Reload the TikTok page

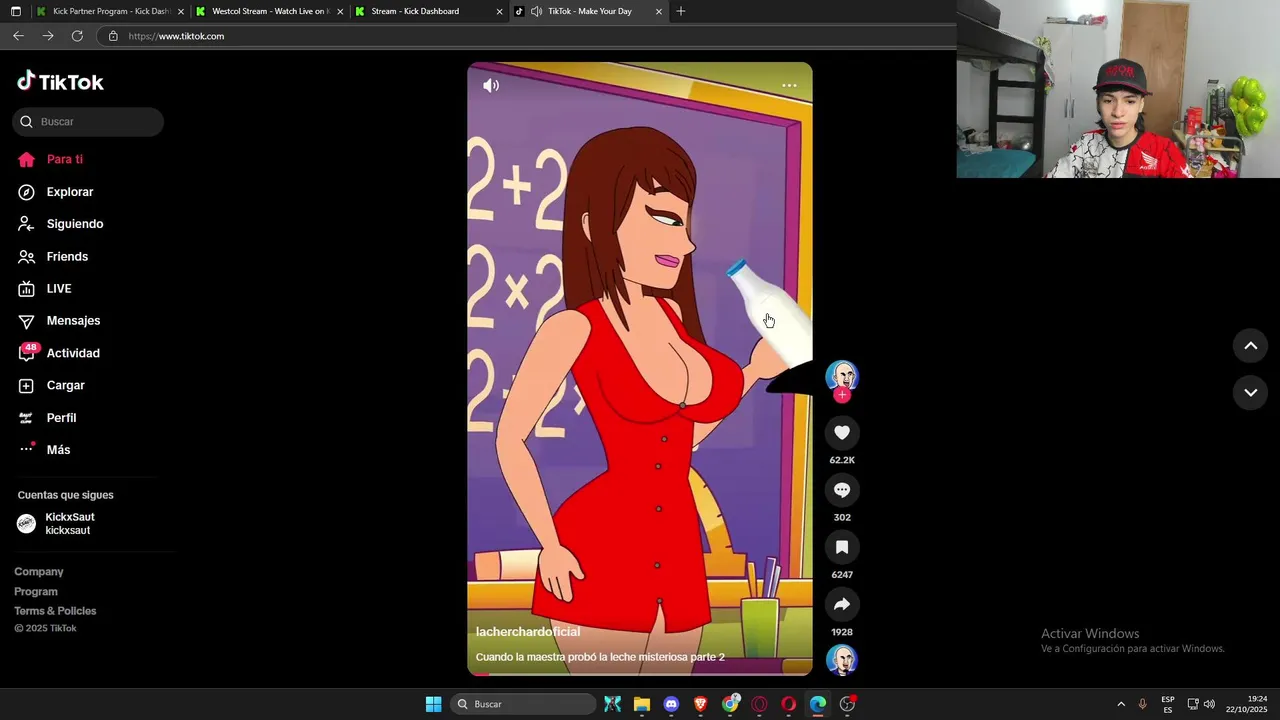pyautogui.click(x=77, y=36)
